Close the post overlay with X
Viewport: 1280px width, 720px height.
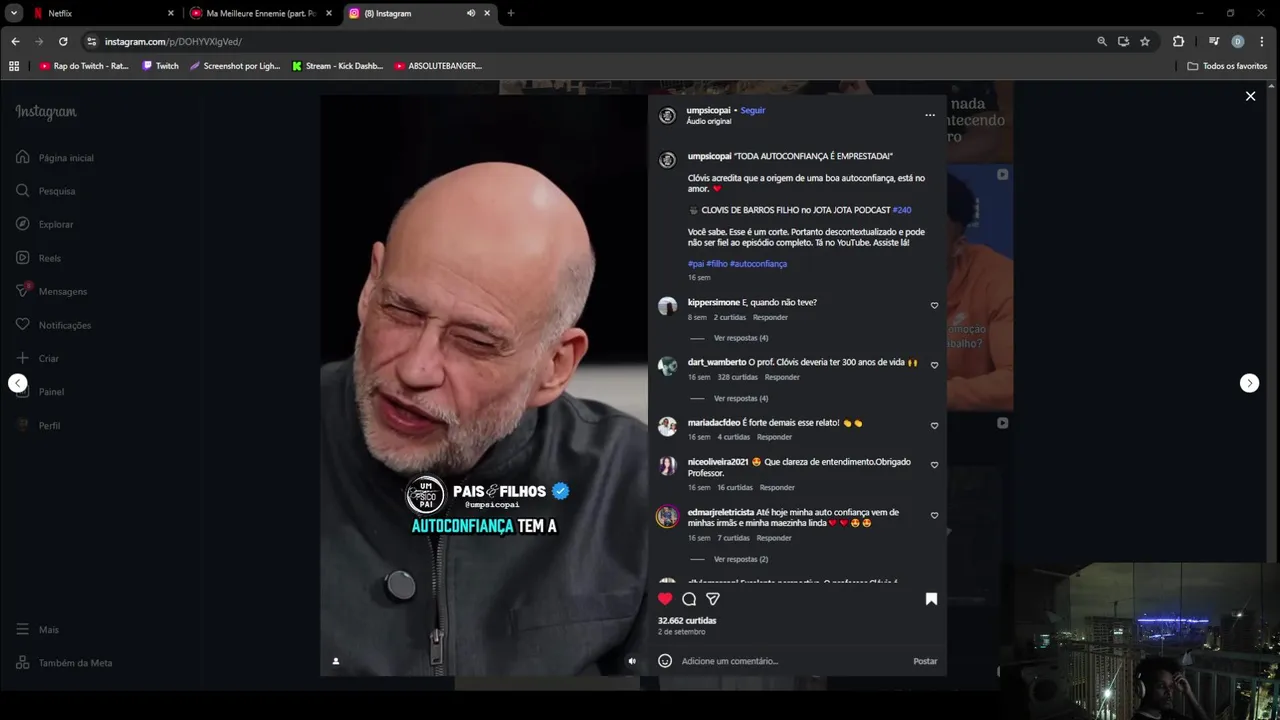(x=1250, y=96)
